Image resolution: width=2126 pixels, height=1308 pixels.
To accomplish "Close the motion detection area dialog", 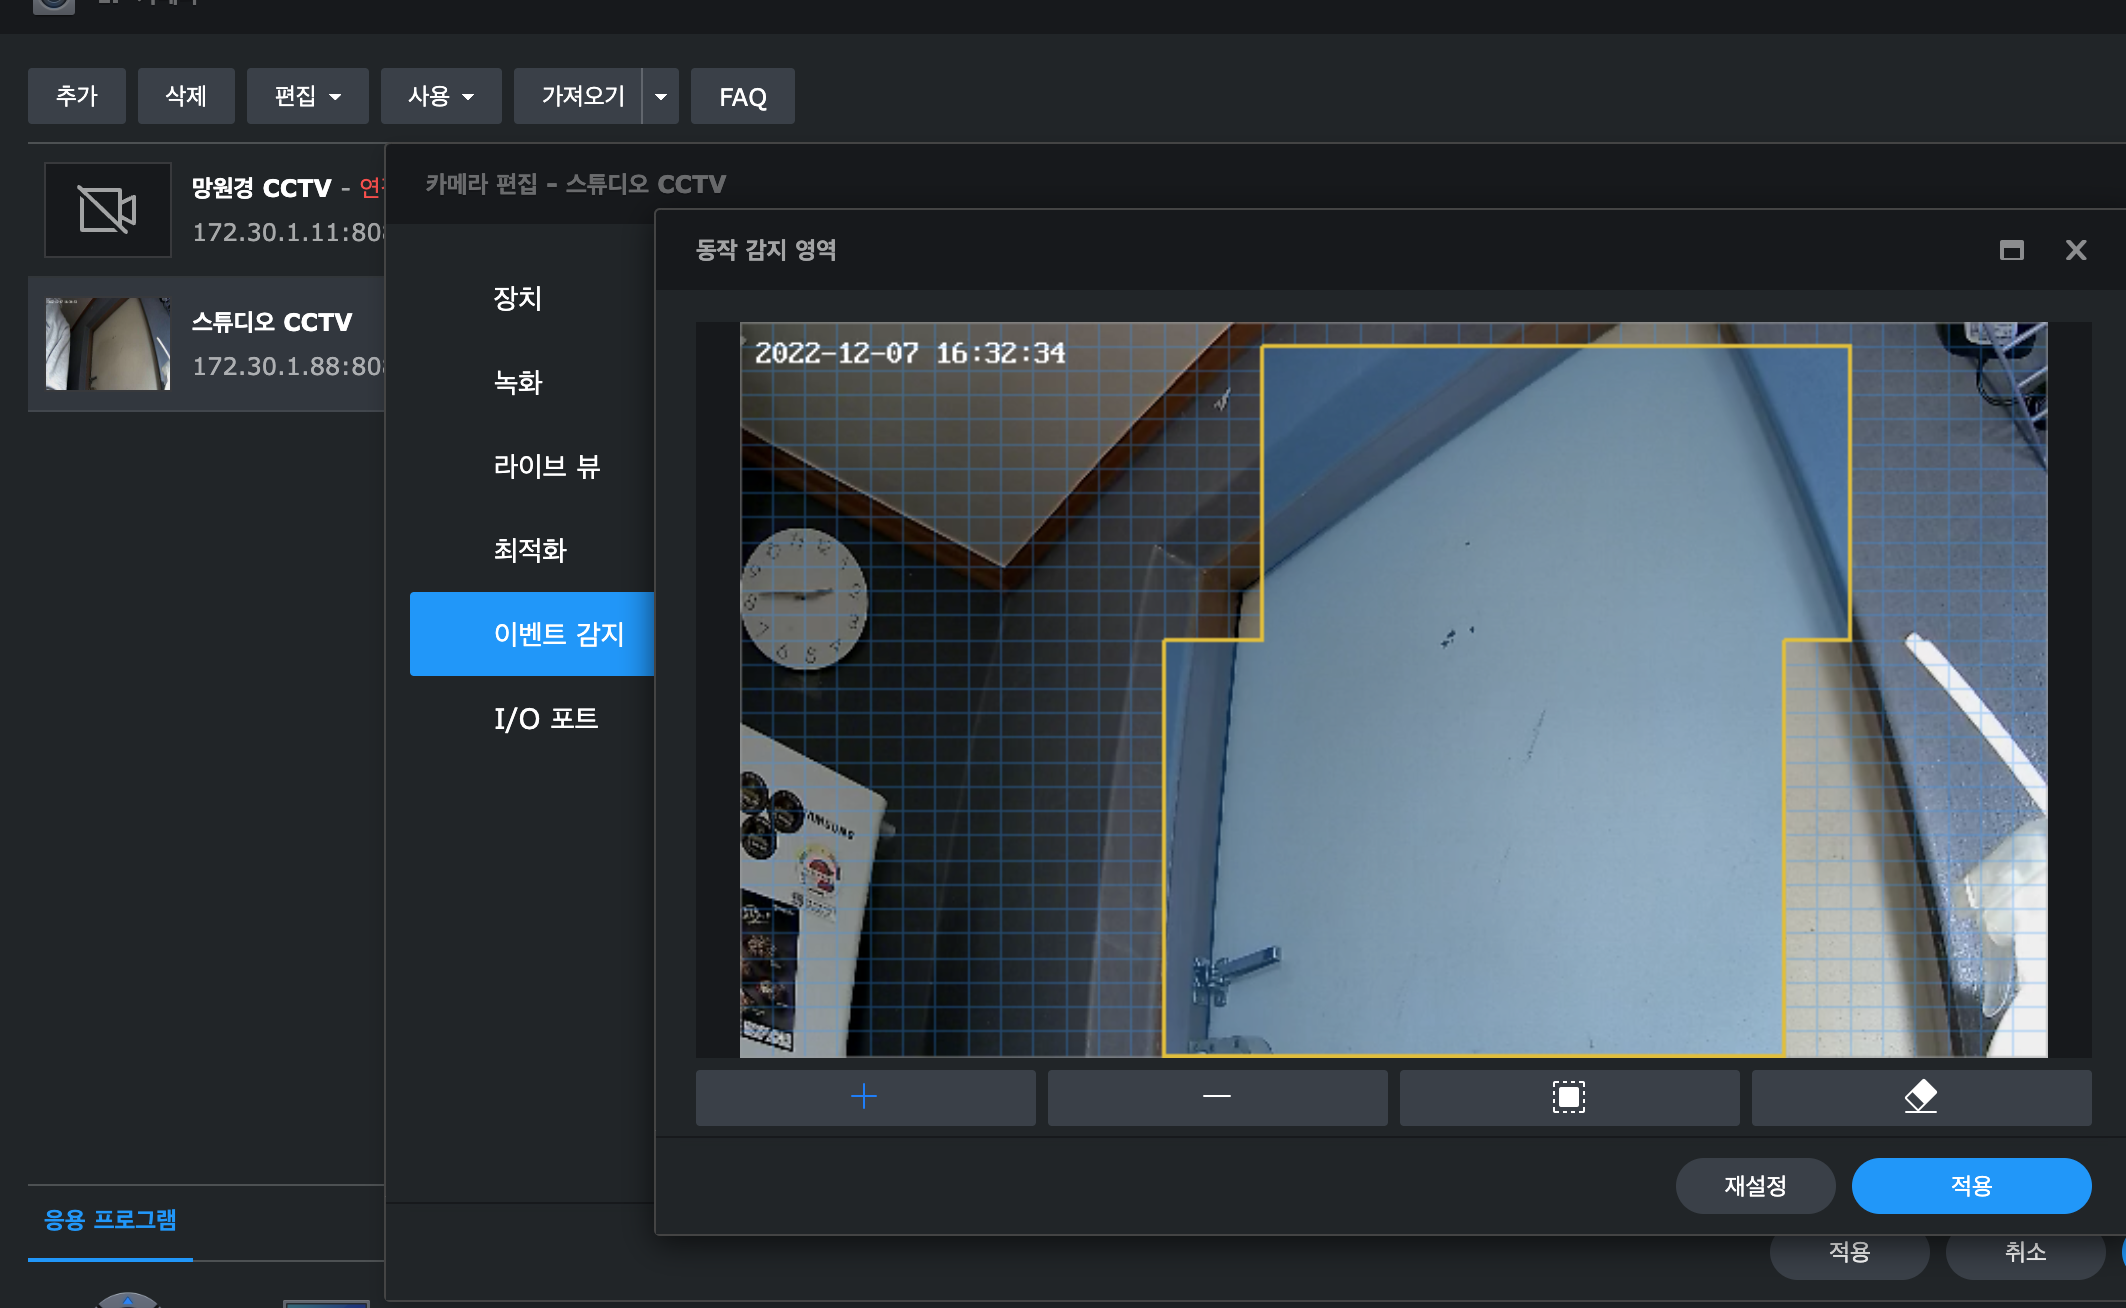I will tap(2076, 250).
